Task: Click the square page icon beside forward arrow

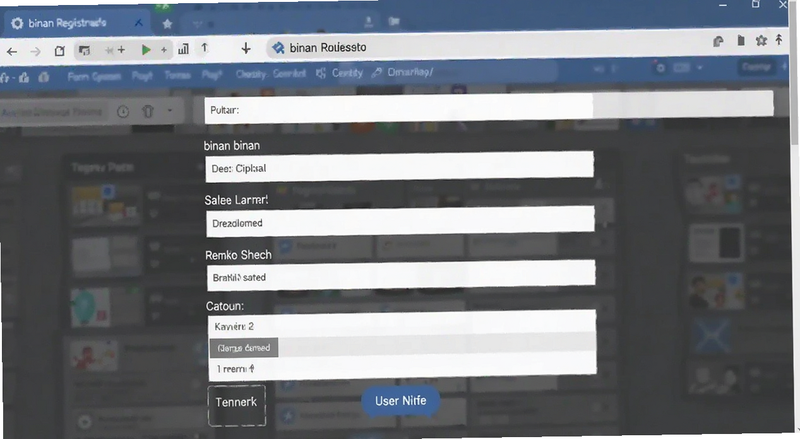Action: [60, 51]
